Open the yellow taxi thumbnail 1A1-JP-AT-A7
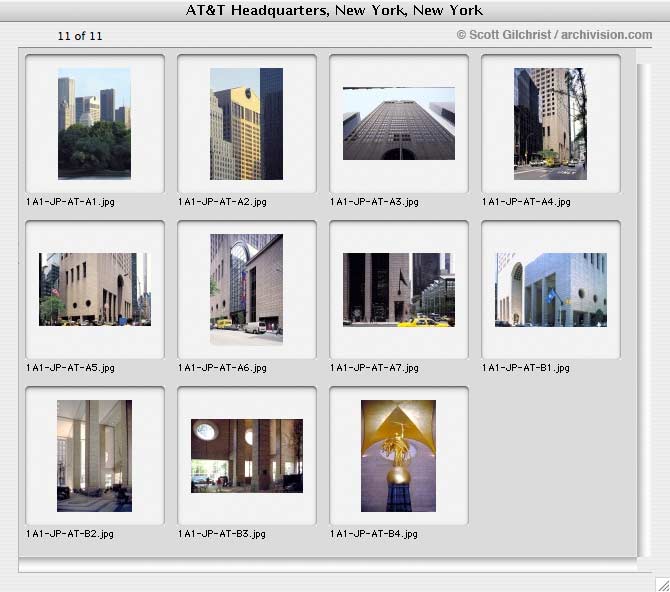This screenshot has height=592, width=670. coord(399,289)
